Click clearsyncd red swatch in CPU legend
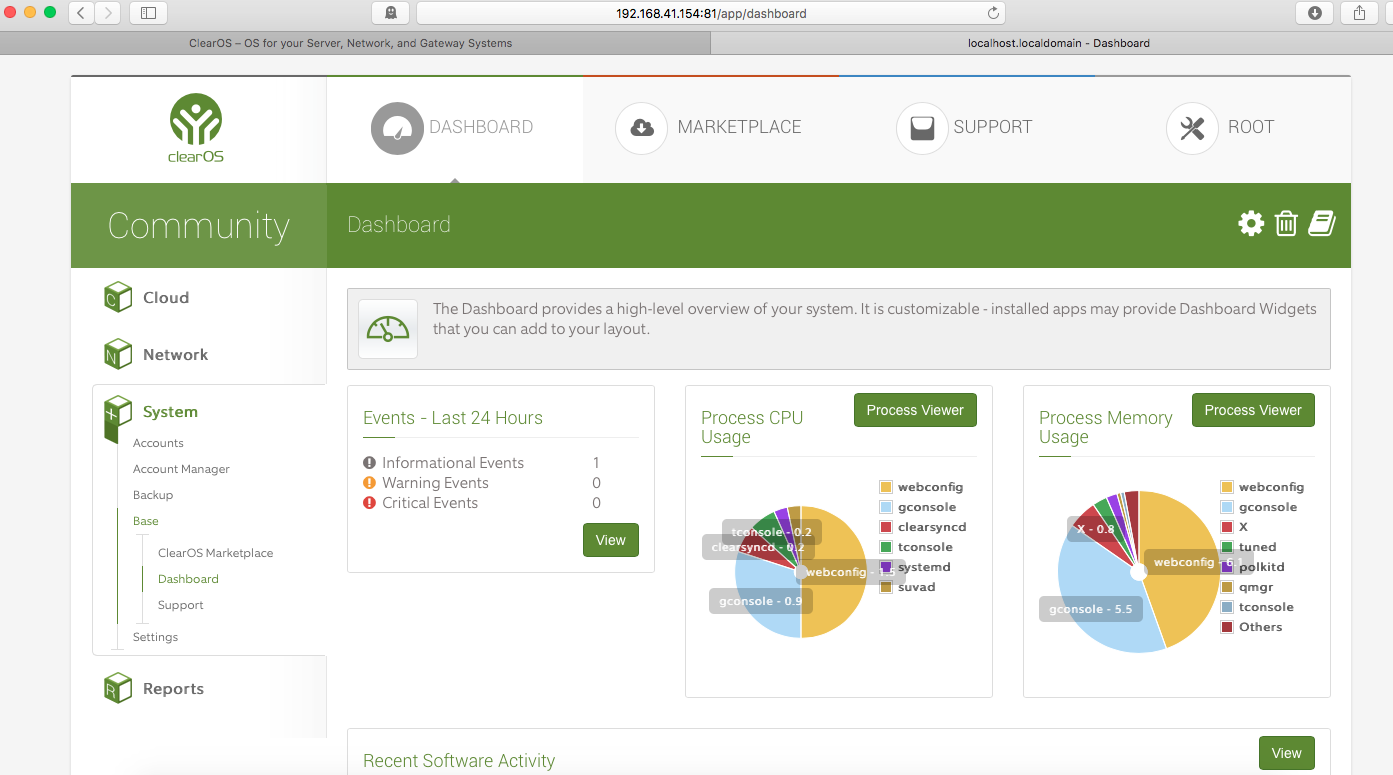The width and height of the screenshot is (1393, 775). [886, 527]
